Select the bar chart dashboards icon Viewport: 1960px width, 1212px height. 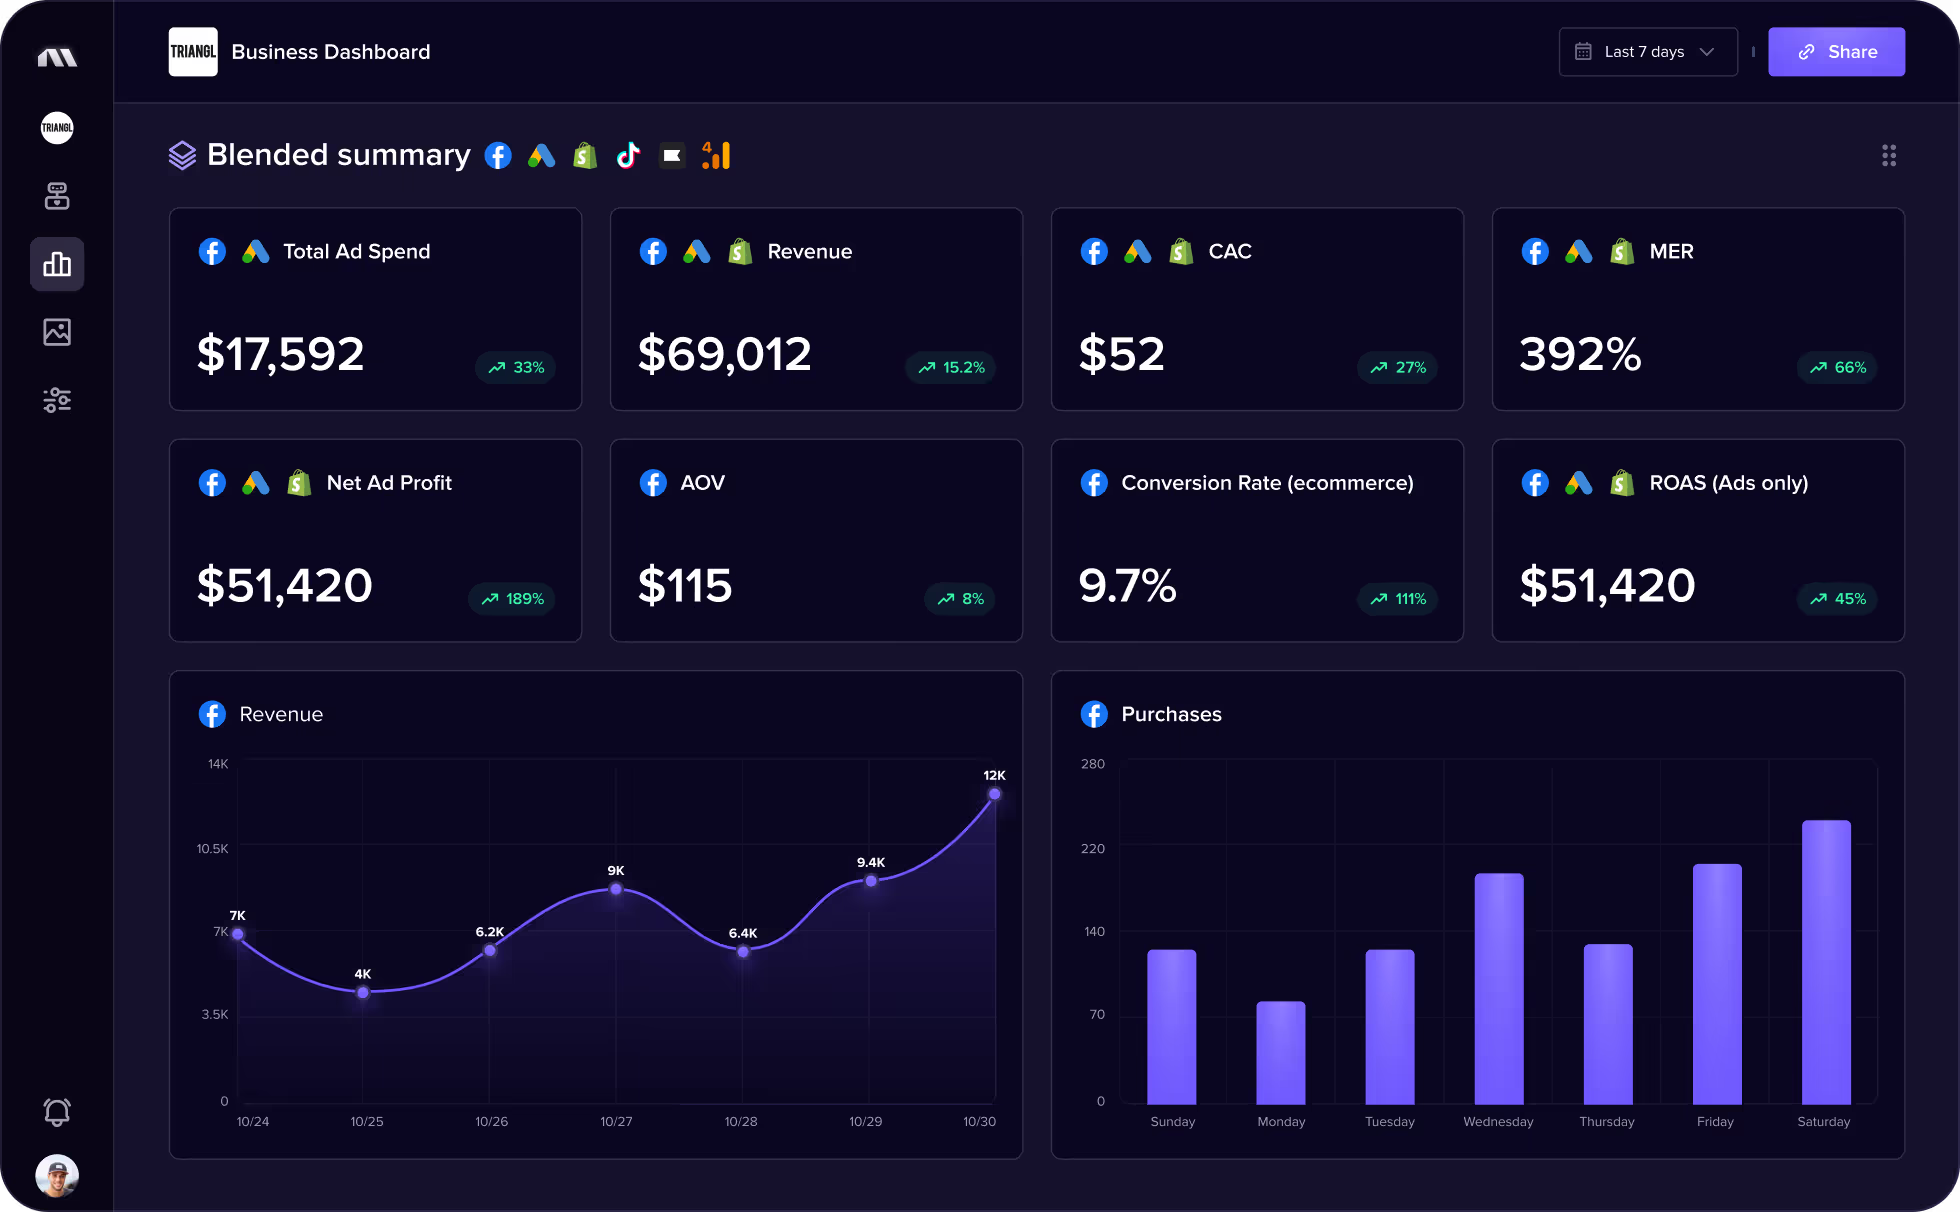[x=57, y=264]
